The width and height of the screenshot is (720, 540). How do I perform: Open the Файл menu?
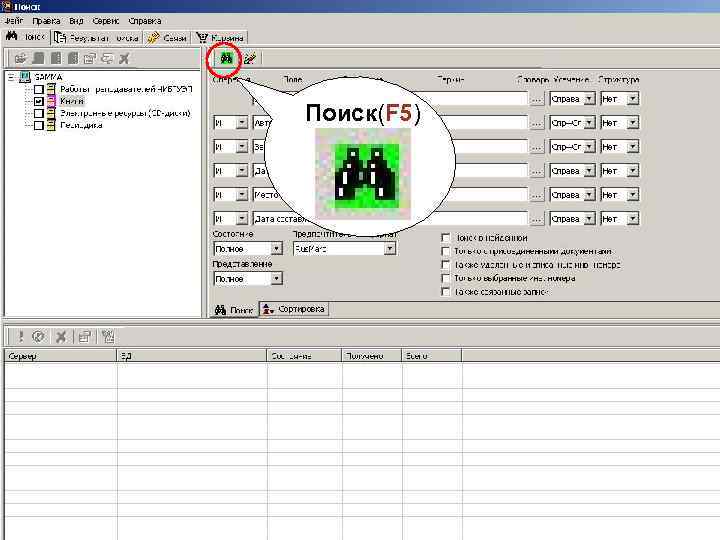pyautogui.click(x=14, y=21)
